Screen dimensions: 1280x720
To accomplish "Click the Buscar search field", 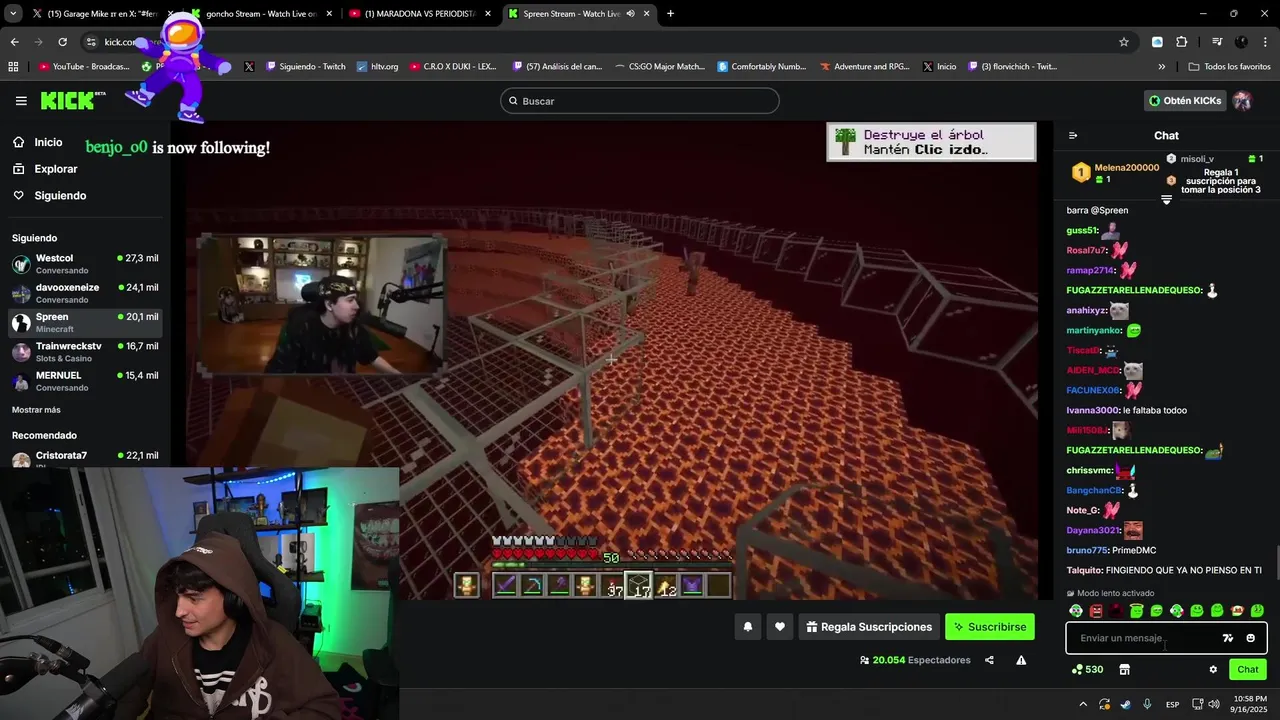I will click(640, 101).
